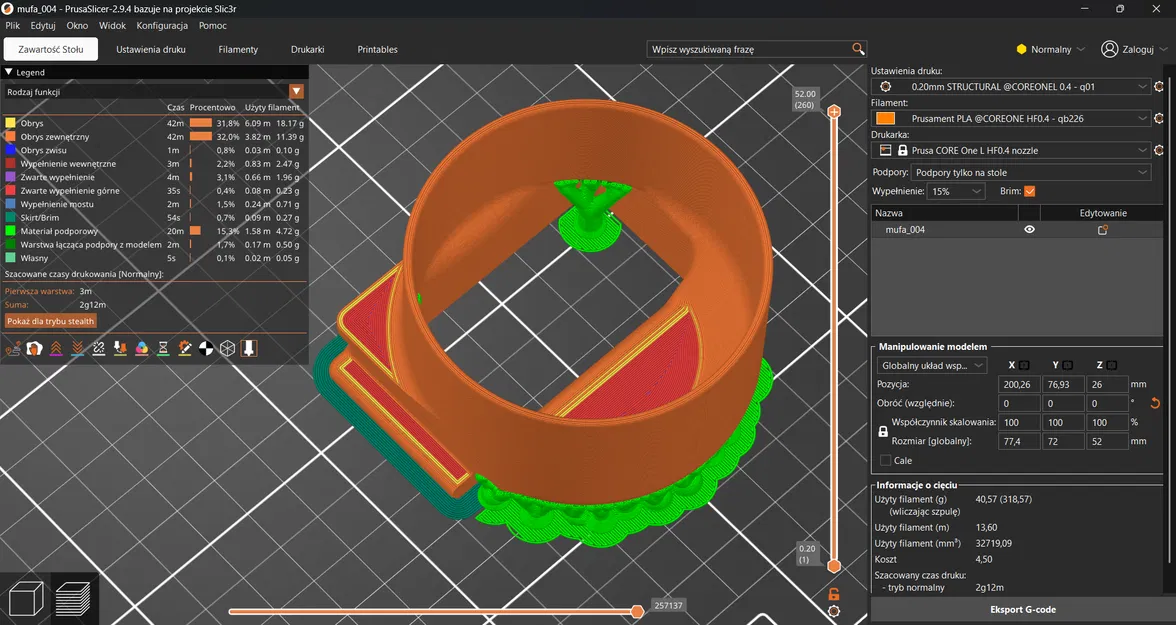
Task: Reset rotation with the orange arrow icon
Action: 1156,404
